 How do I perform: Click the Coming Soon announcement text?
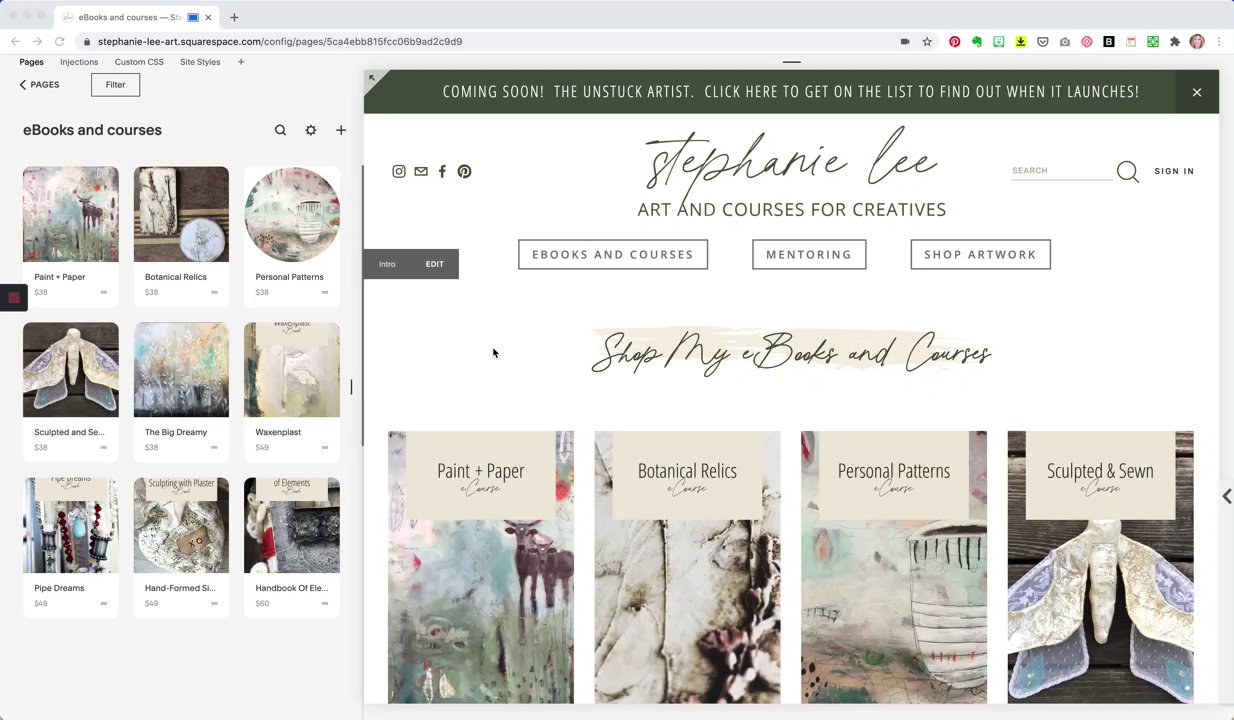pos(791,92)
